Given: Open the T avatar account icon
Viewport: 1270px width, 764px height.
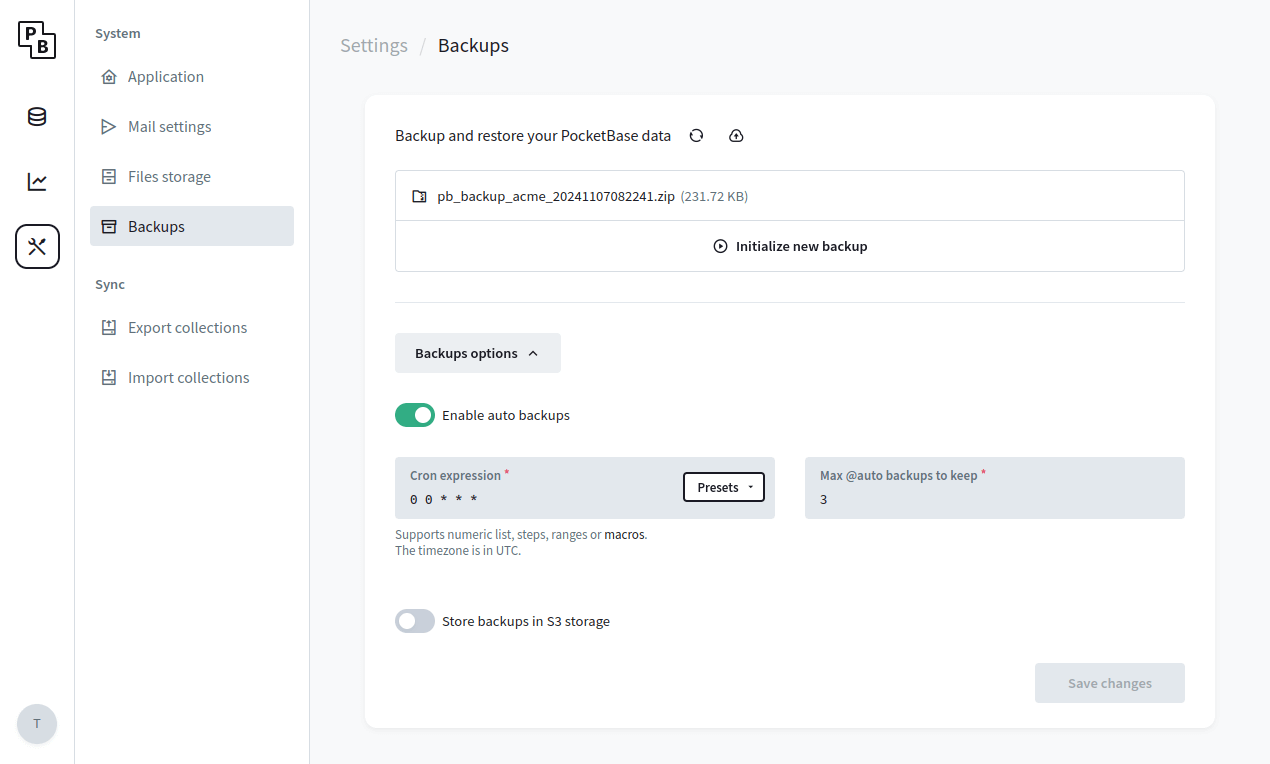Looking at the screenshot, I should pyautogui.click(x=37, y=724).
